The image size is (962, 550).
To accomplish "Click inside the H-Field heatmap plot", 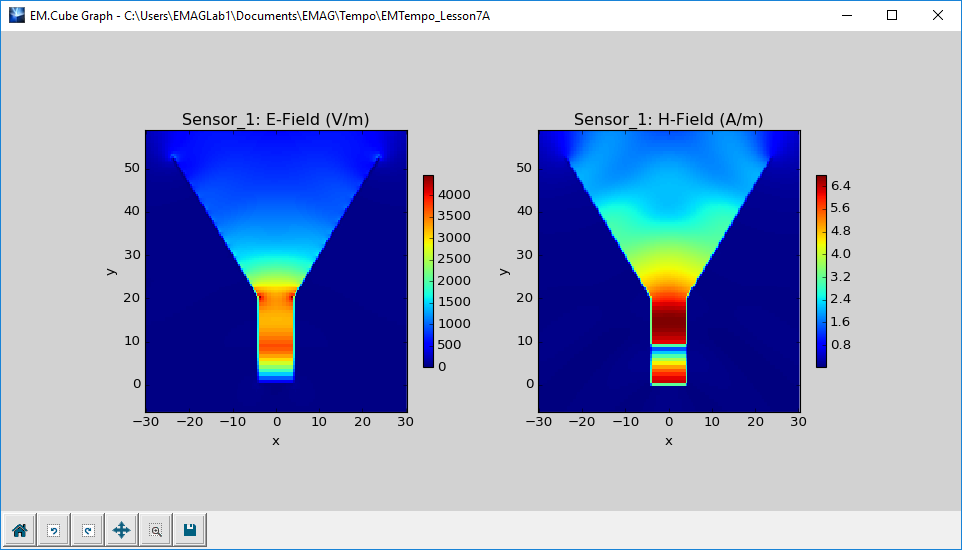I will (669, 271).
